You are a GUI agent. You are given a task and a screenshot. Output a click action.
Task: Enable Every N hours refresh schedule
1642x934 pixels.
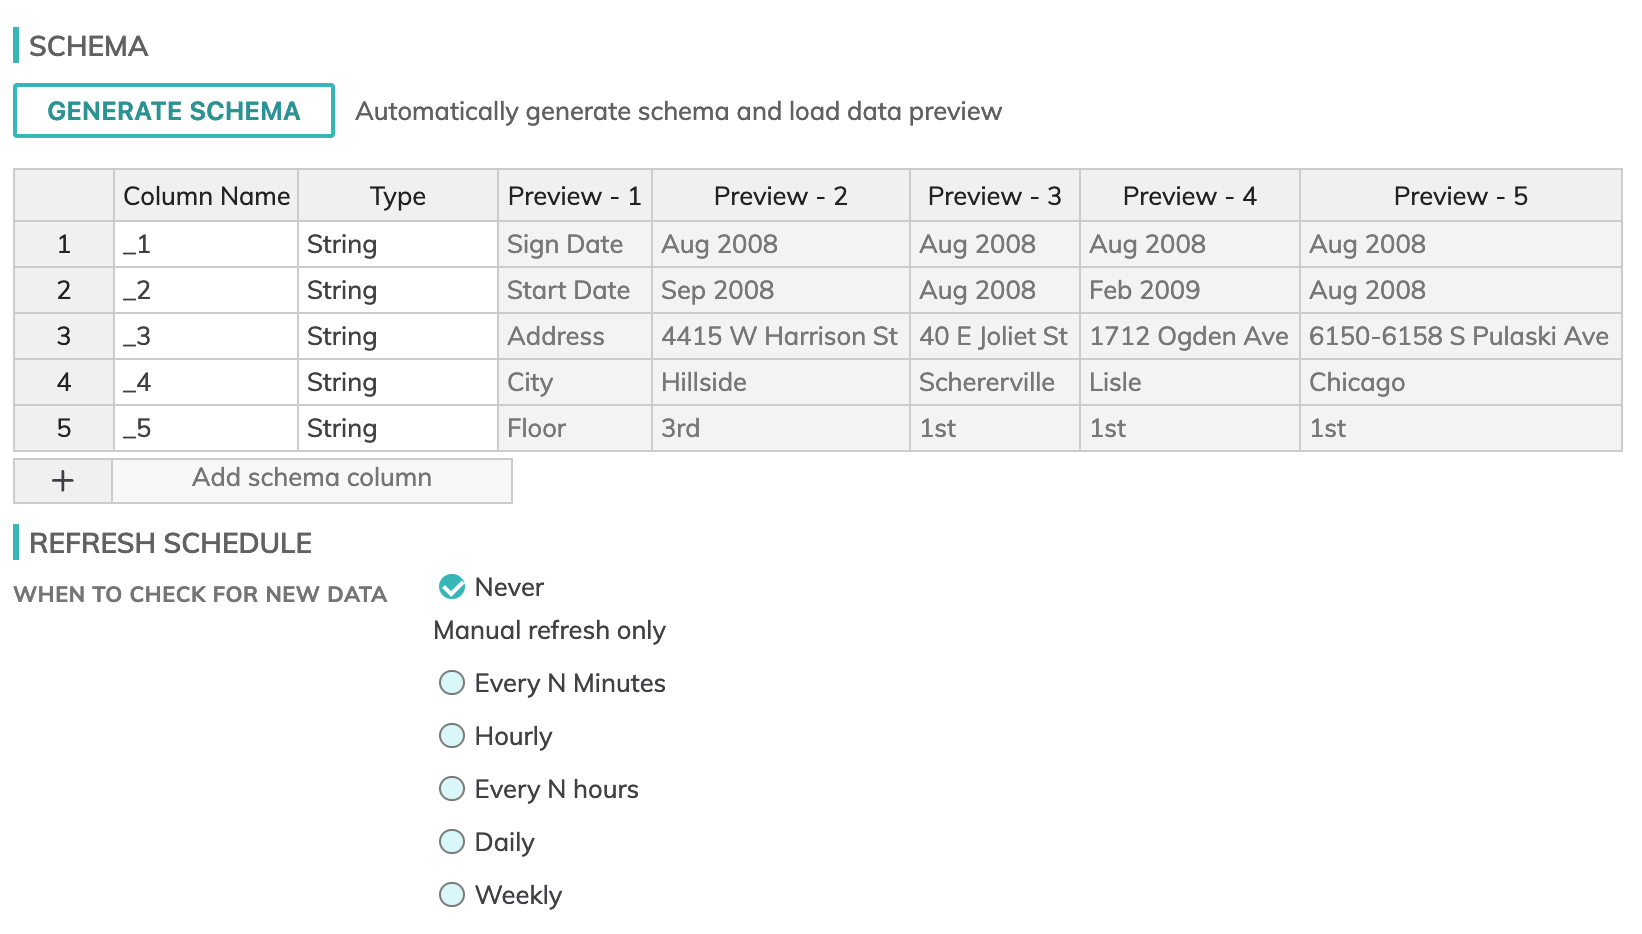[452, 789]
